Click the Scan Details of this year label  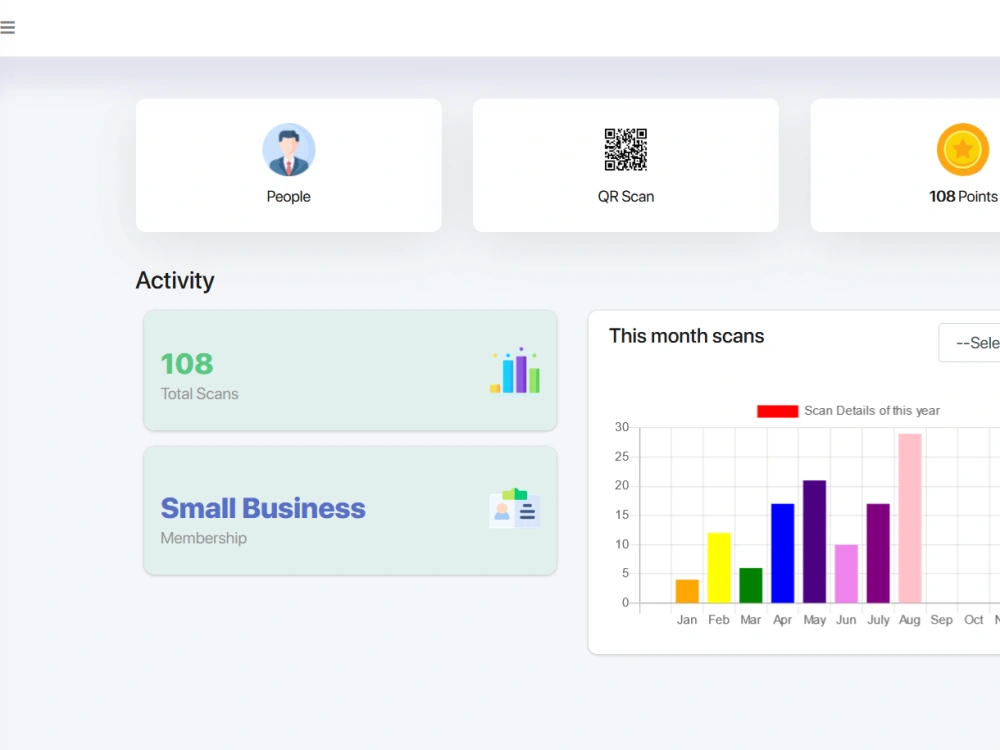tap(872, 410)
